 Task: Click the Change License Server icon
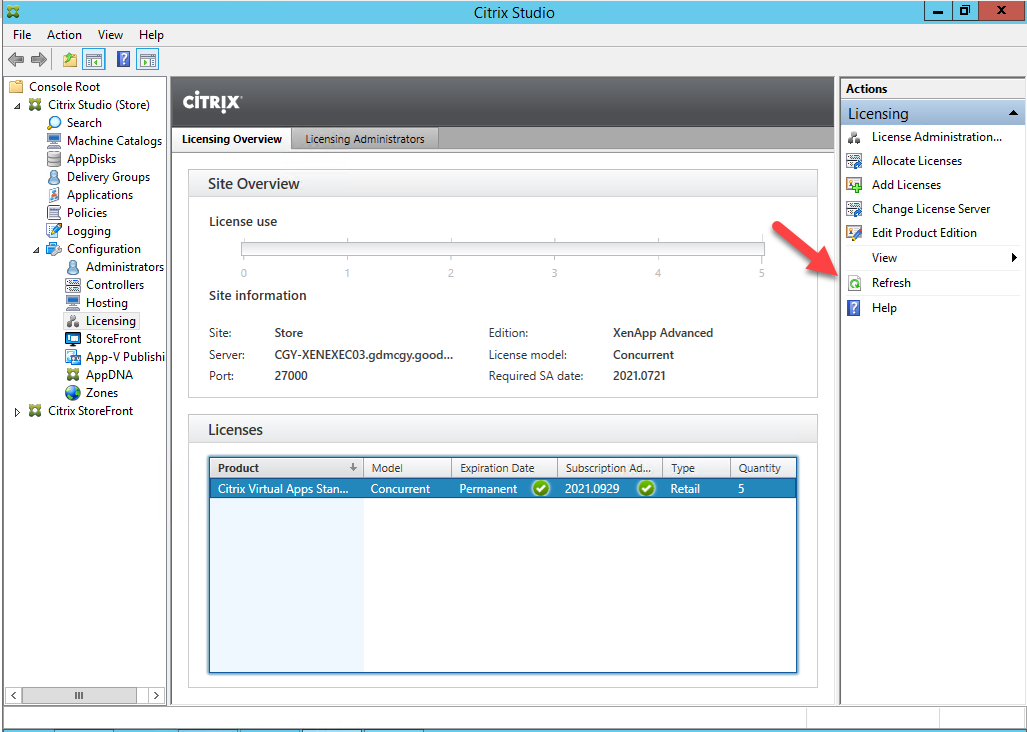[854, 210]
